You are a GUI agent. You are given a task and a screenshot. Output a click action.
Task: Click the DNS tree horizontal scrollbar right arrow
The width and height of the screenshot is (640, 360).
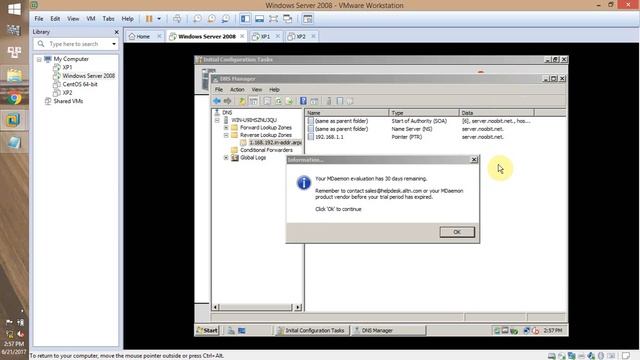tap(298, 307)
